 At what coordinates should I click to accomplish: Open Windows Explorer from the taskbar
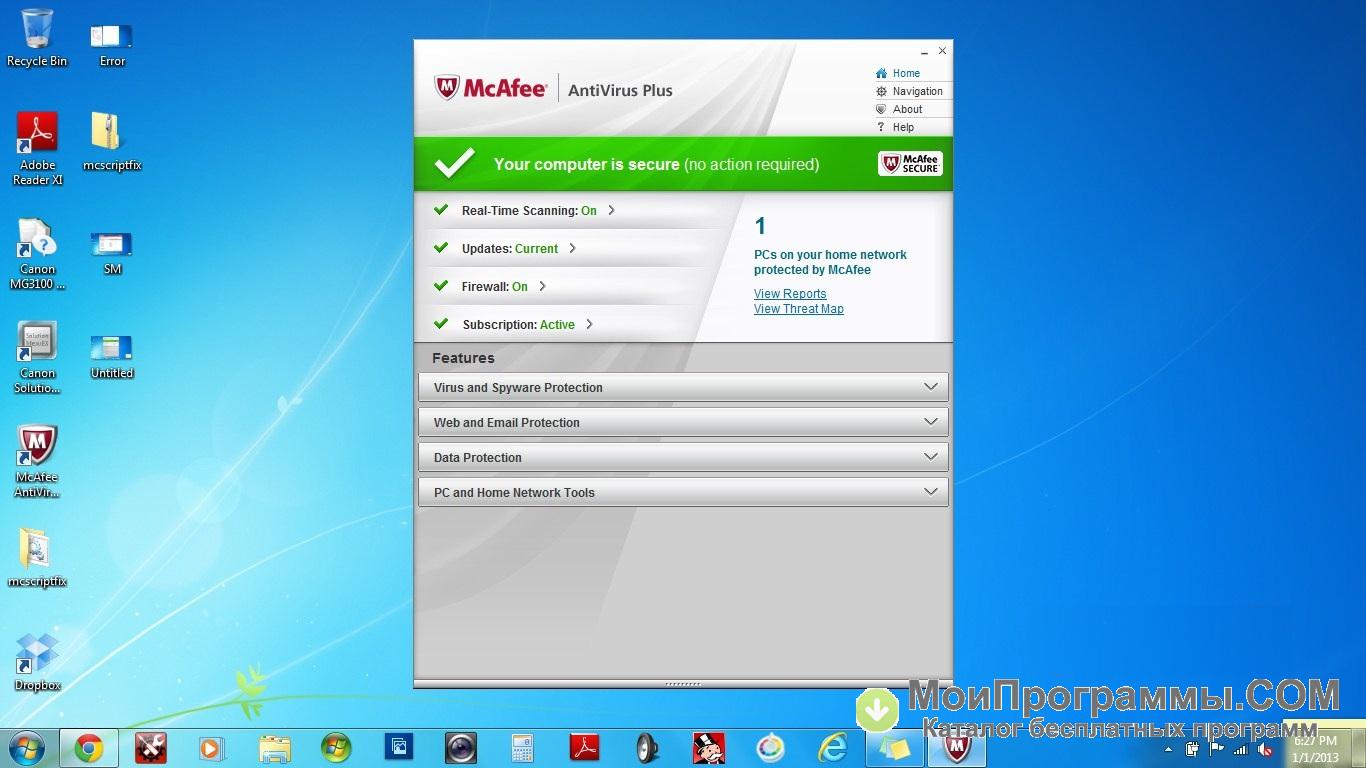point(274,747)
